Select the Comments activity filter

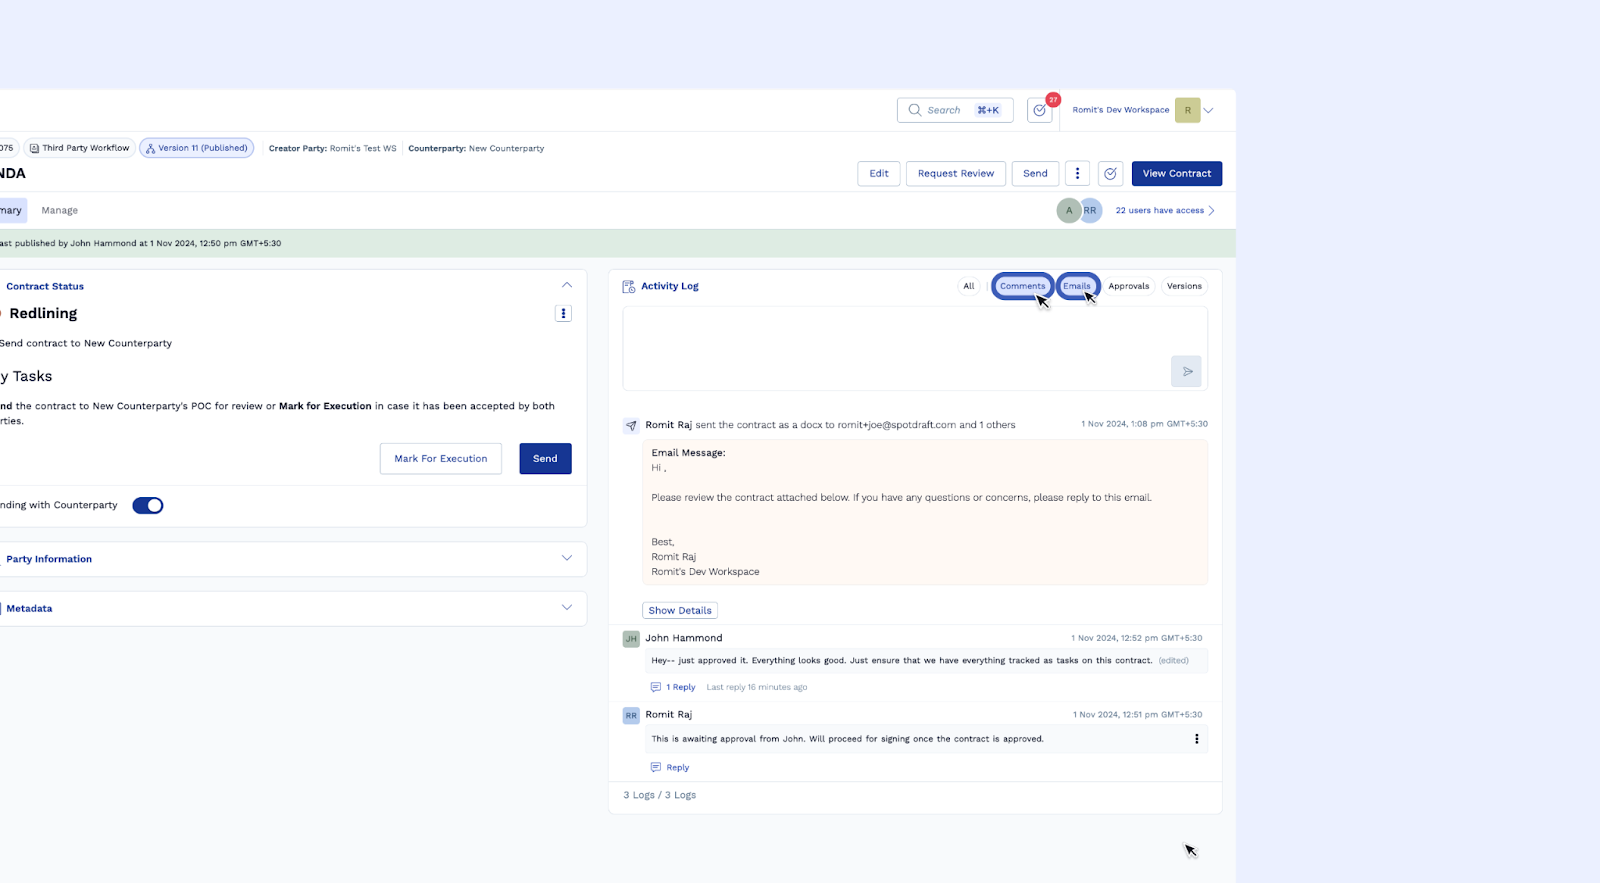(1022, 286)
